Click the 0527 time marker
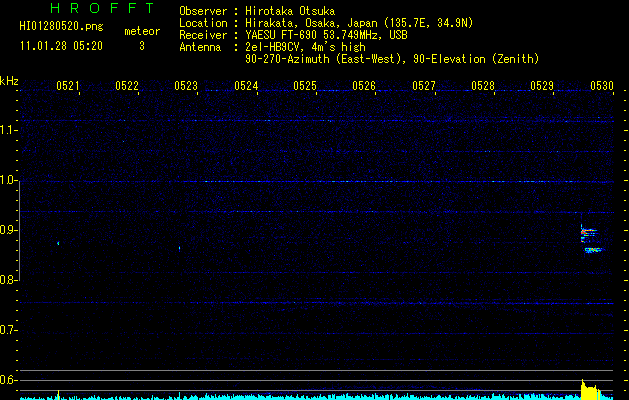Screen dimensions: 629x400 pos(424,86)
